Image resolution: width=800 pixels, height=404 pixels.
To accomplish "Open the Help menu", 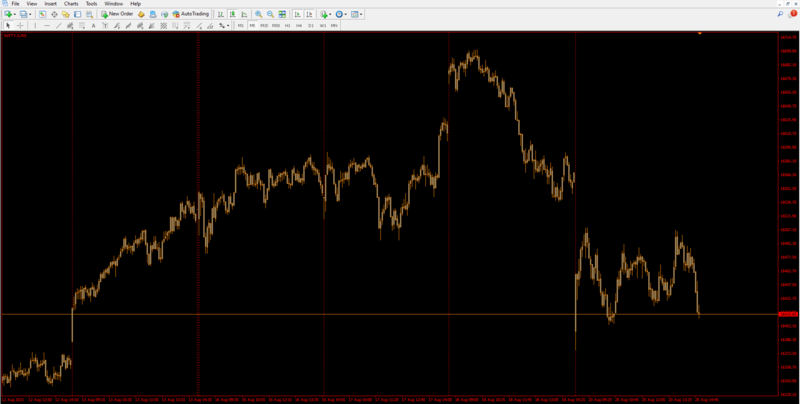I will coord(135,4).
